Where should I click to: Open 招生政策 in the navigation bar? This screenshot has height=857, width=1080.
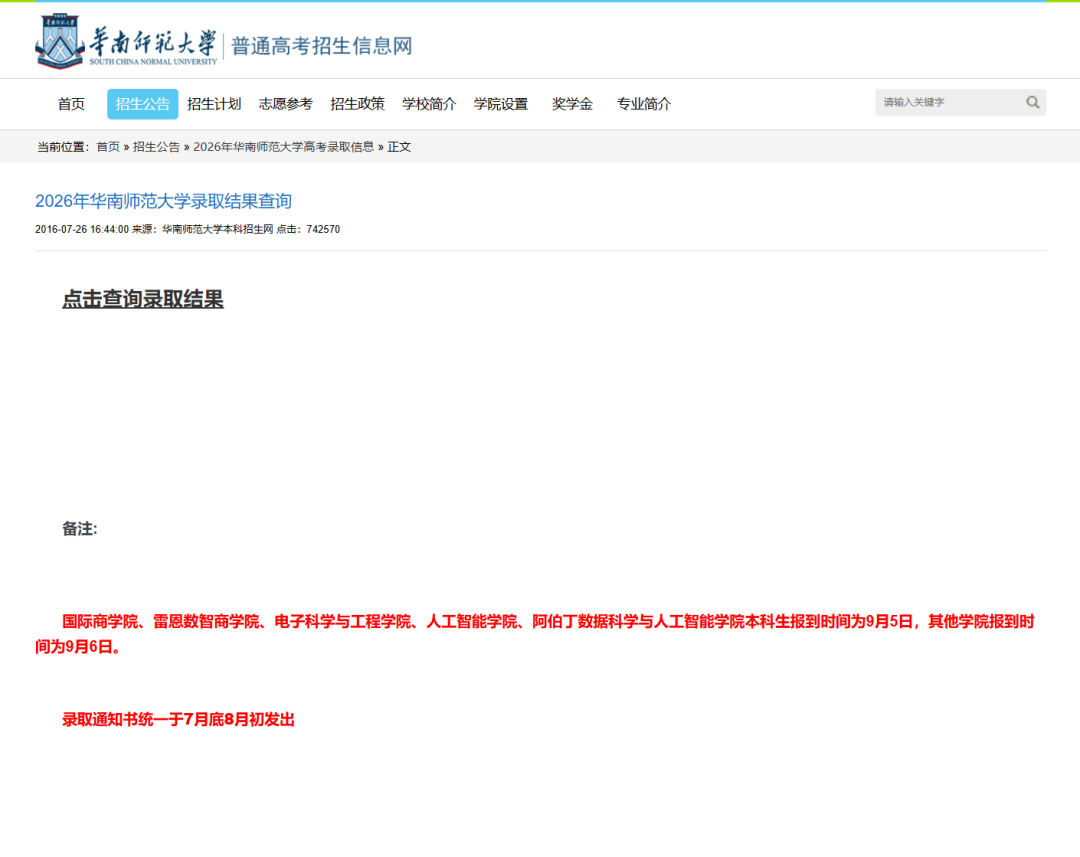pos(357,104)
